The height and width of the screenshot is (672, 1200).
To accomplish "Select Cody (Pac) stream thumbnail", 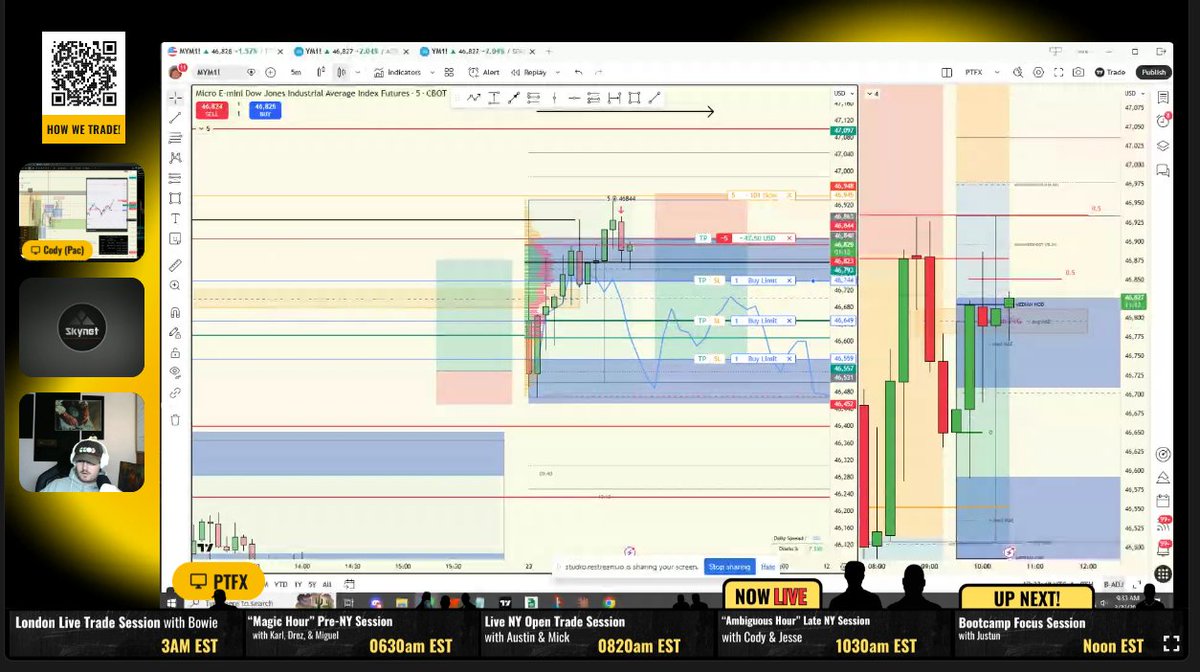I will (x=82, y=214).
